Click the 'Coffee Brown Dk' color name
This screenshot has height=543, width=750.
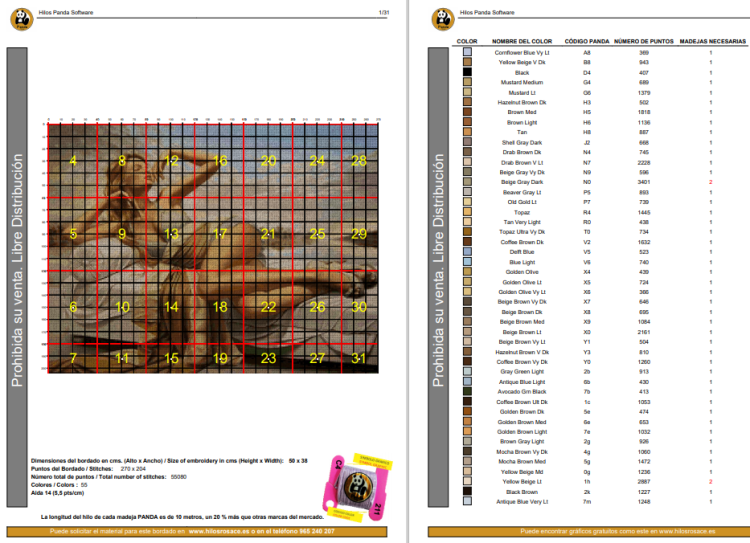point(522,242)
